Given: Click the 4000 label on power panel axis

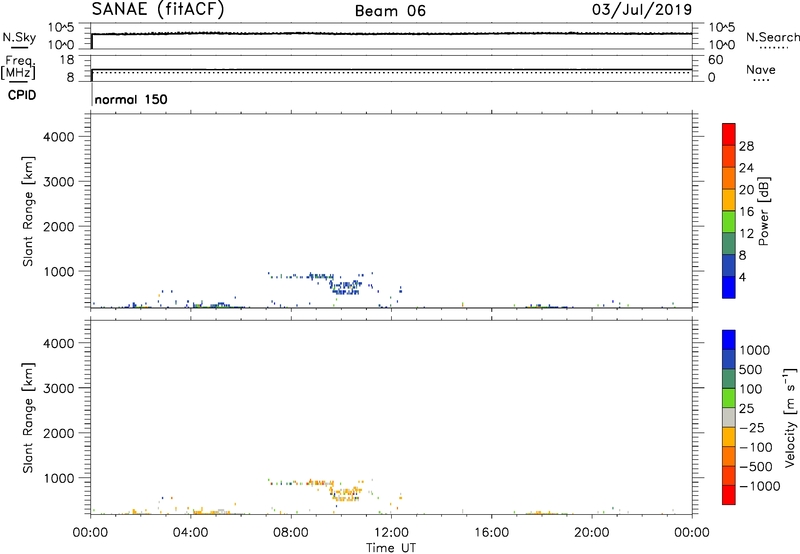Looking at the screenshot, I should [59, 137].
